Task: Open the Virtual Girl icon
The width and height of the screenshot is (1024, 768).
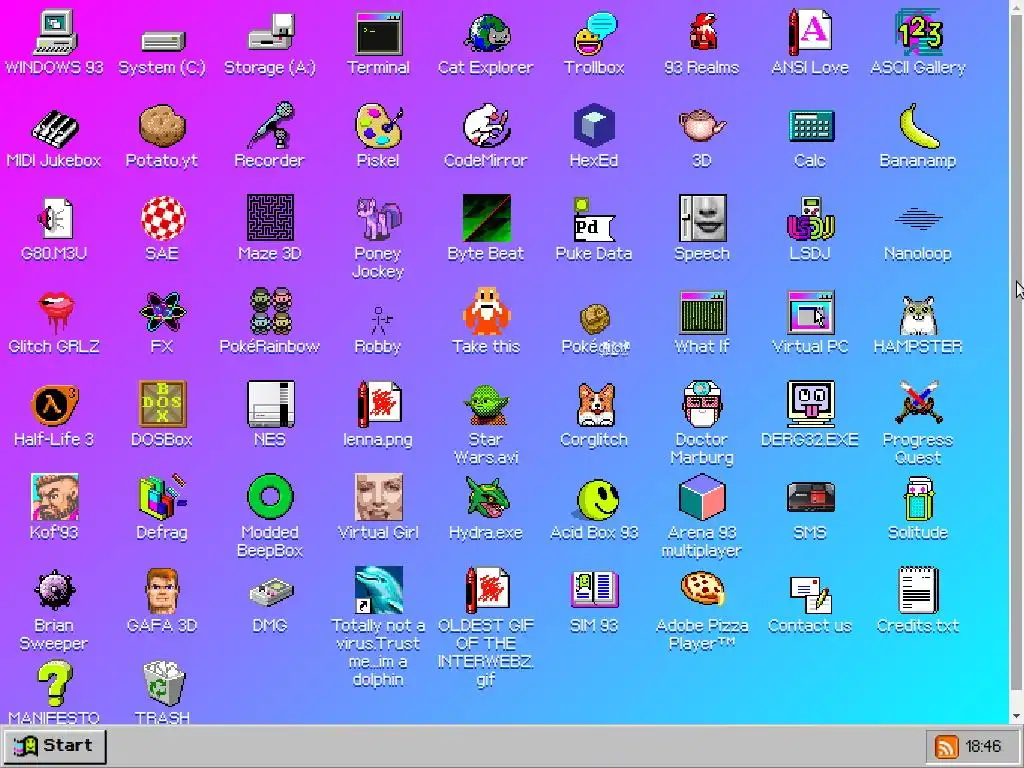Action: click(x=378, y=498)
